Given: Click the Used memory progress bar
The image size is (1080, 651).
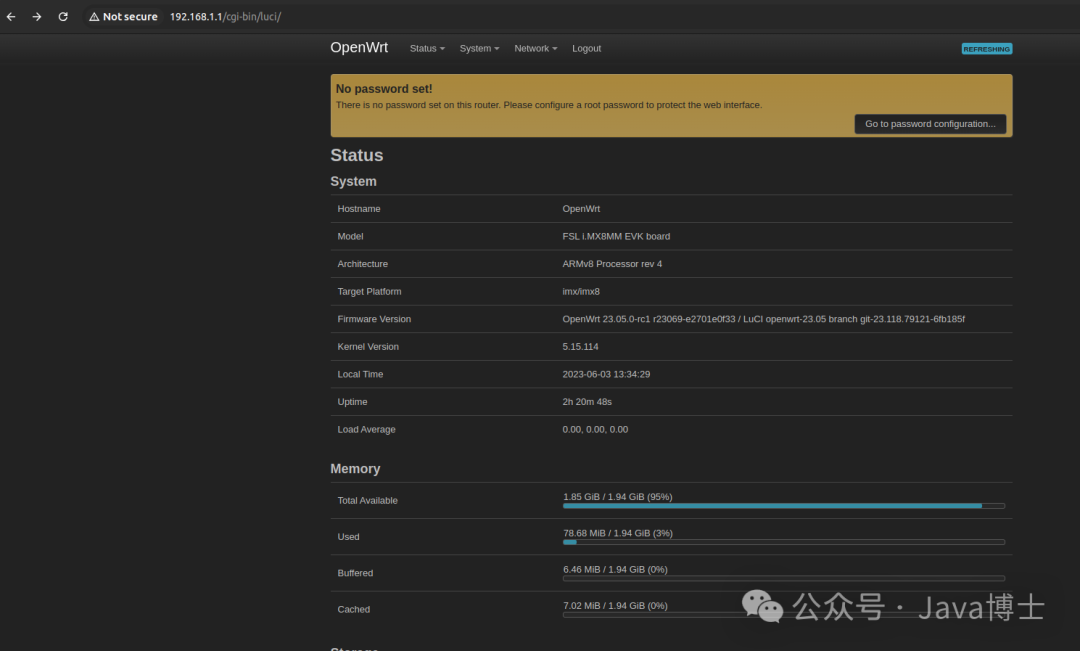Looking at the screenshot, I should tap(783, 542).
